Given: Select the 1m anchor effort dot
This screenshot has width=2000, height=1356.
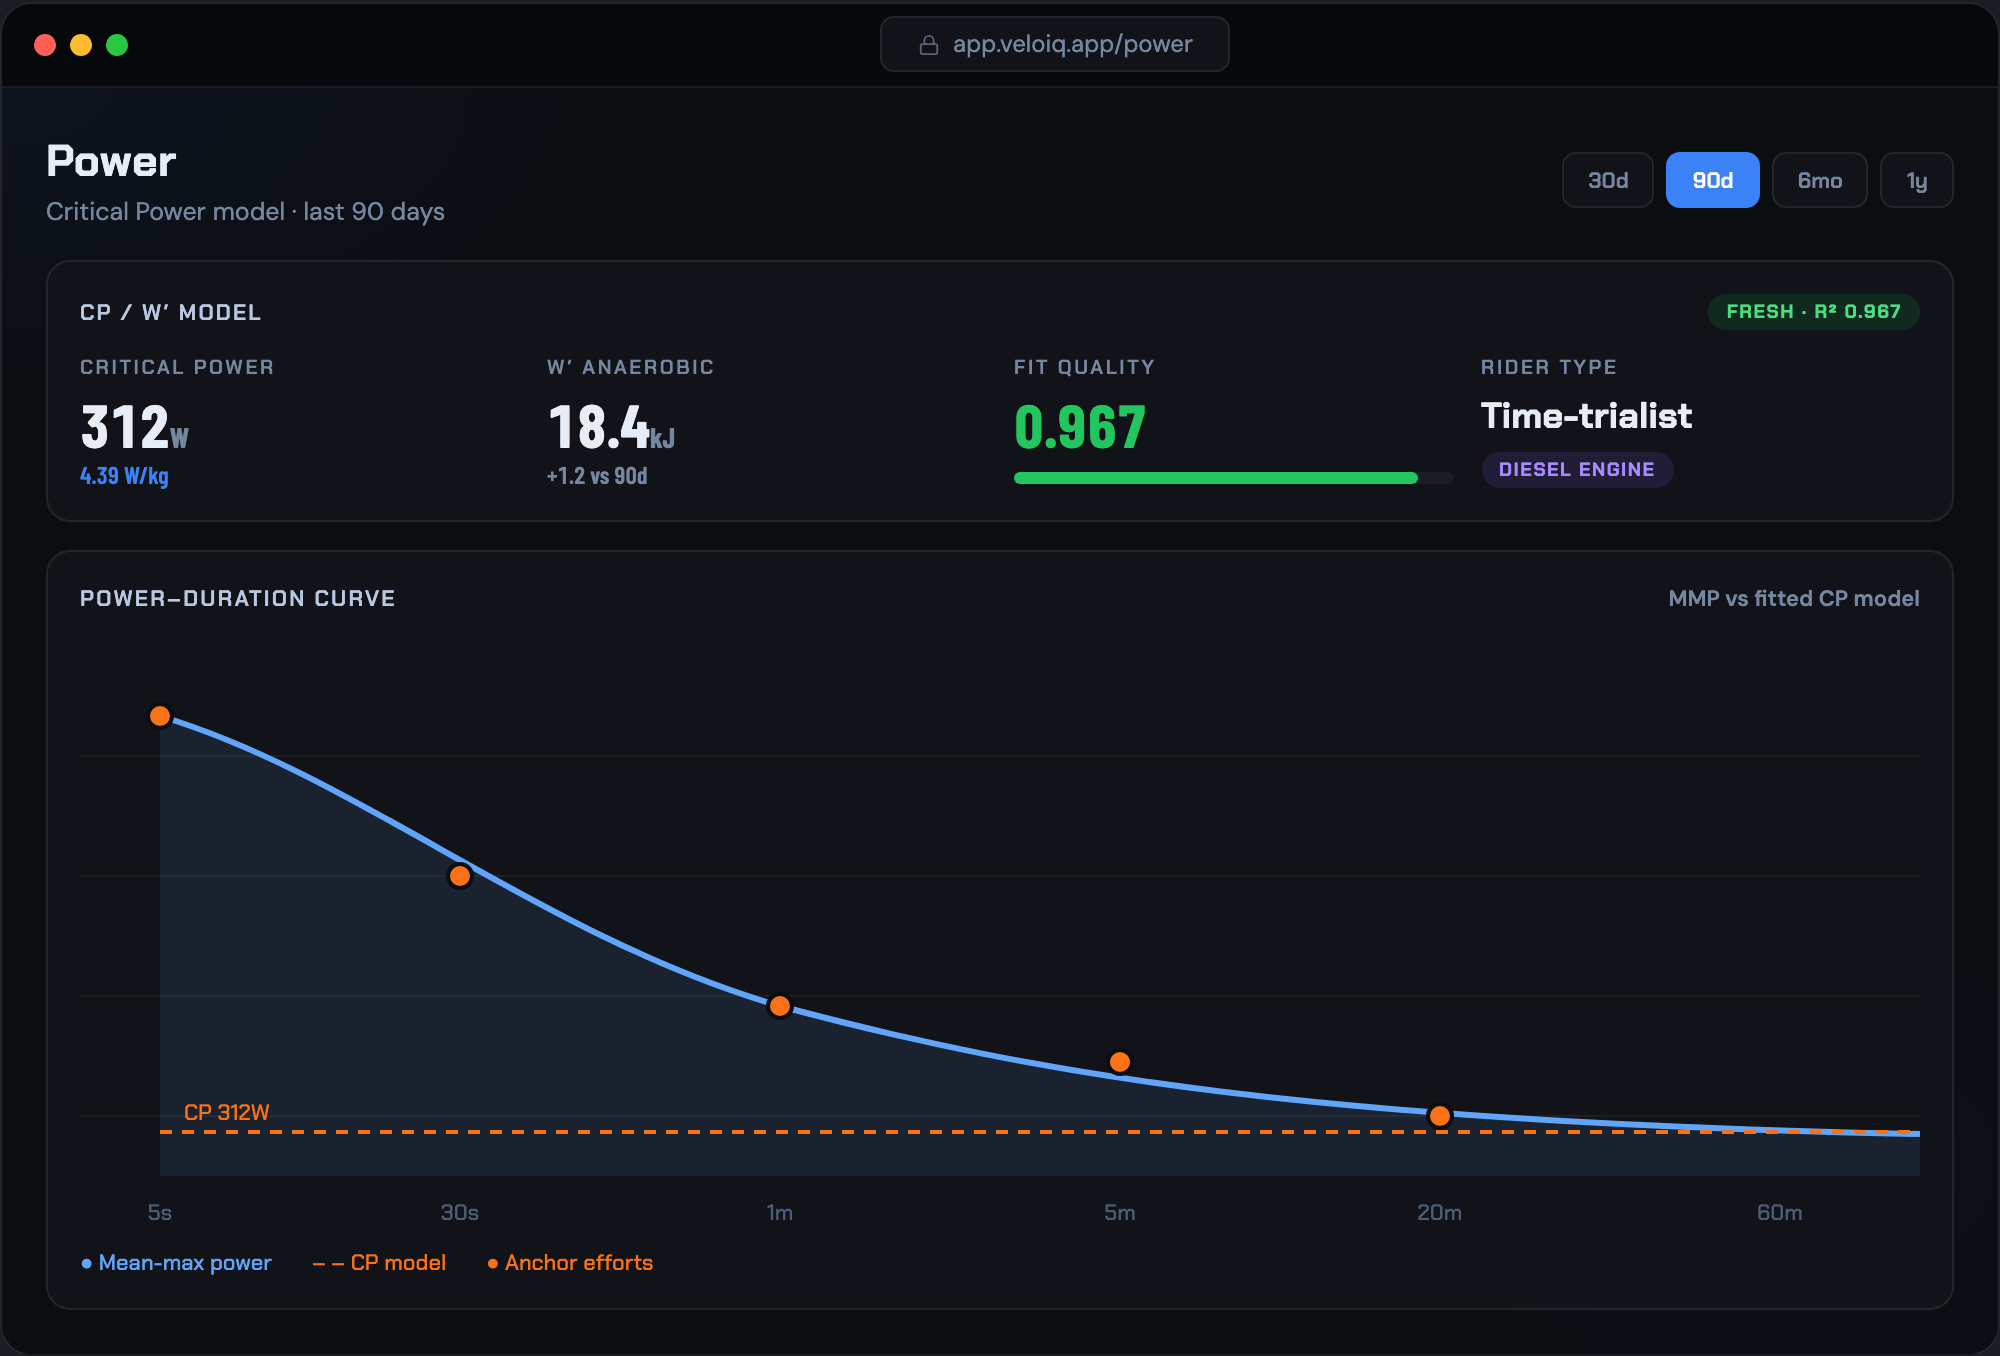Looking at the screenshot, I should click(780, 1006).
